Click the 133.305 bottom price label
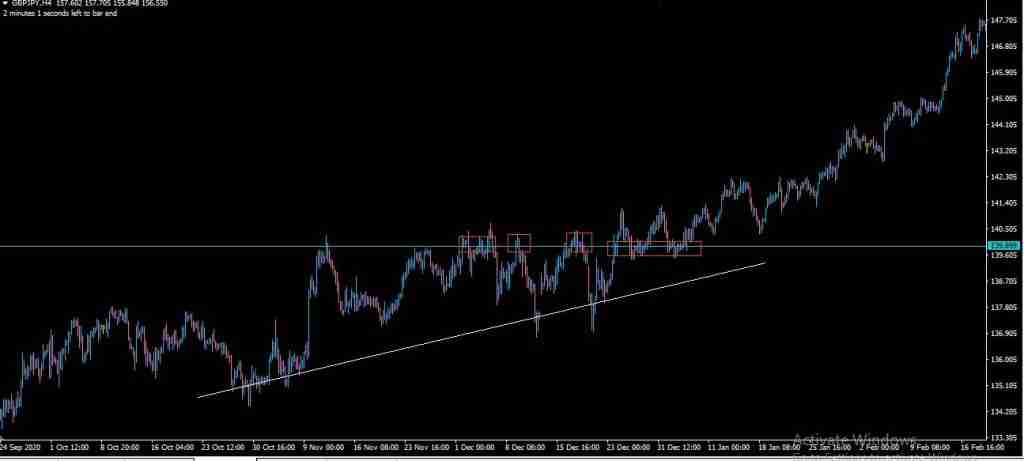 click(x=1004, y=437)
